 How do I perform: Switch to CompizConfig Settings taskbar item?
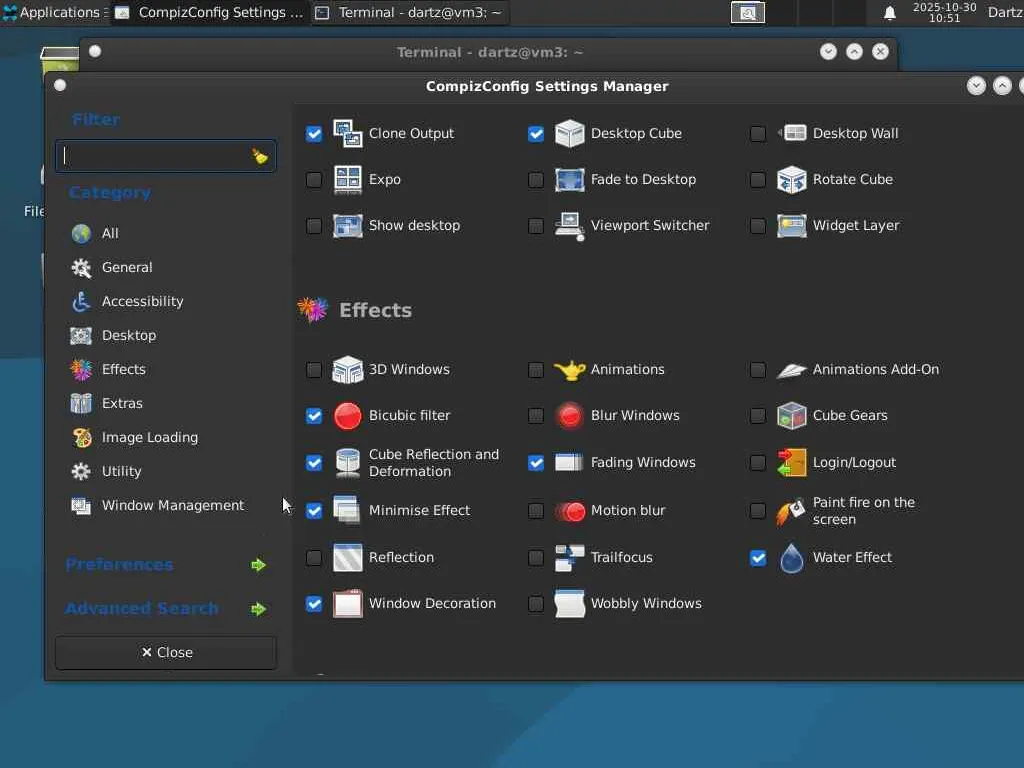coord(209,12)
